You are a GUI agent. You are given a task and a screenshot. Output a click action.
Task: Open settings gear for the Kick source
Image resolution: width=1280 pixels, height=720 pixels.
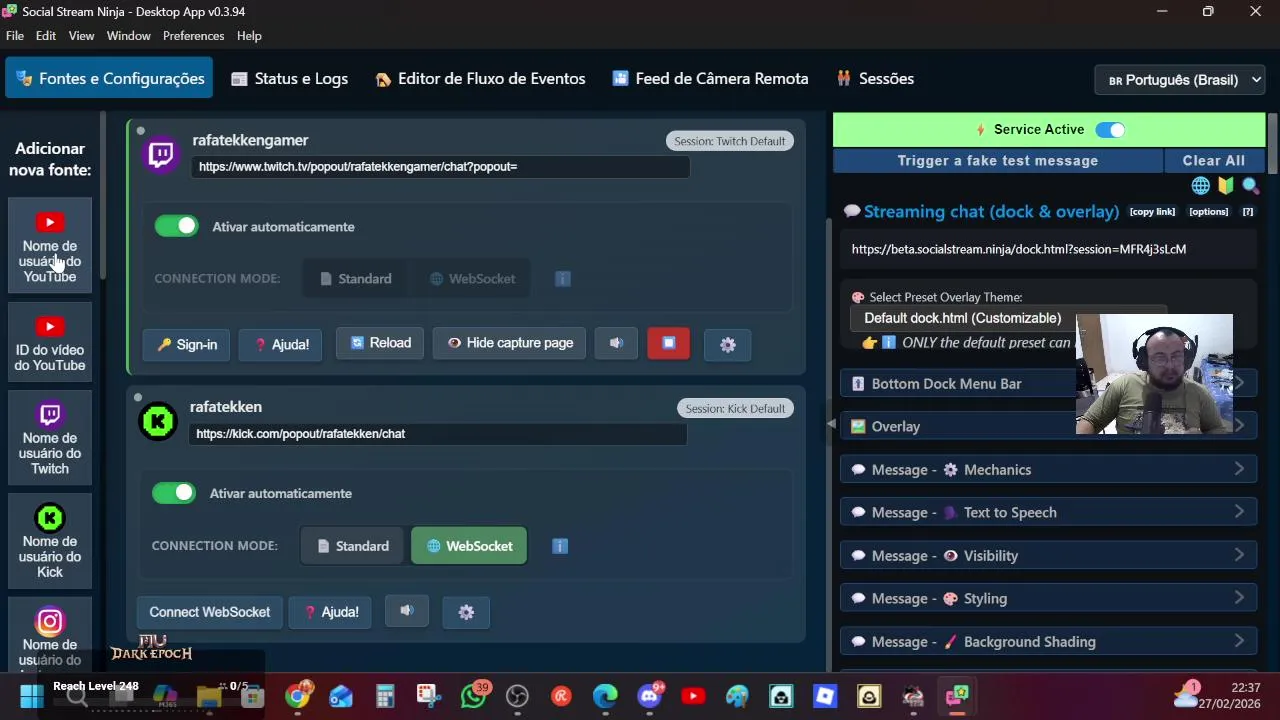466,612
